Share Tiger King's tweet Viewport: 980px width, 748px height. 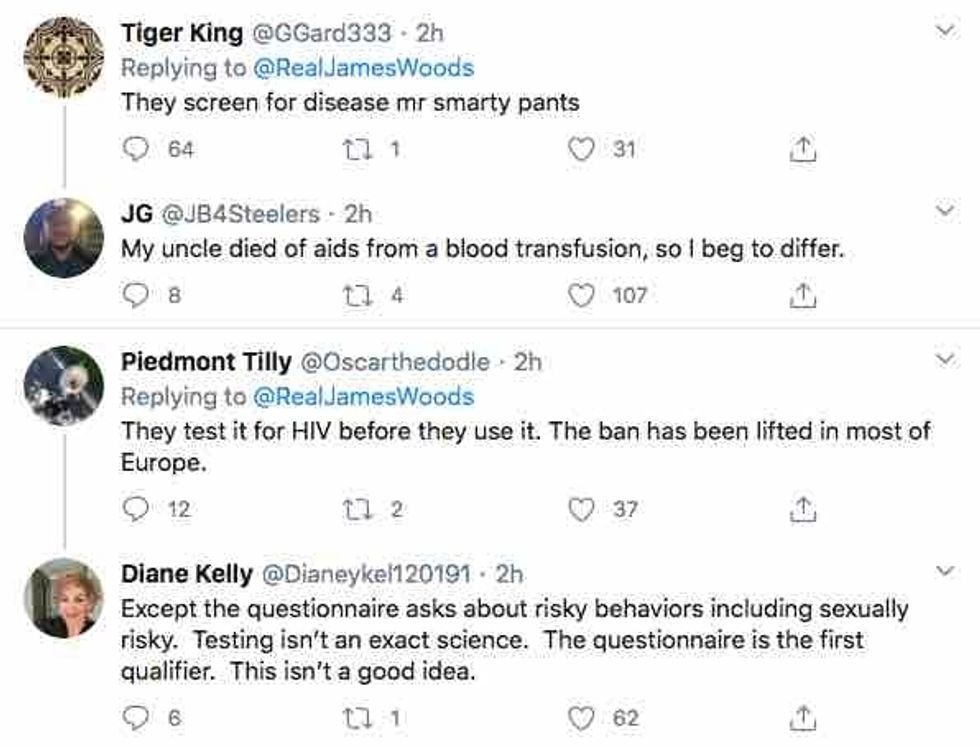[x=802, y=150]
